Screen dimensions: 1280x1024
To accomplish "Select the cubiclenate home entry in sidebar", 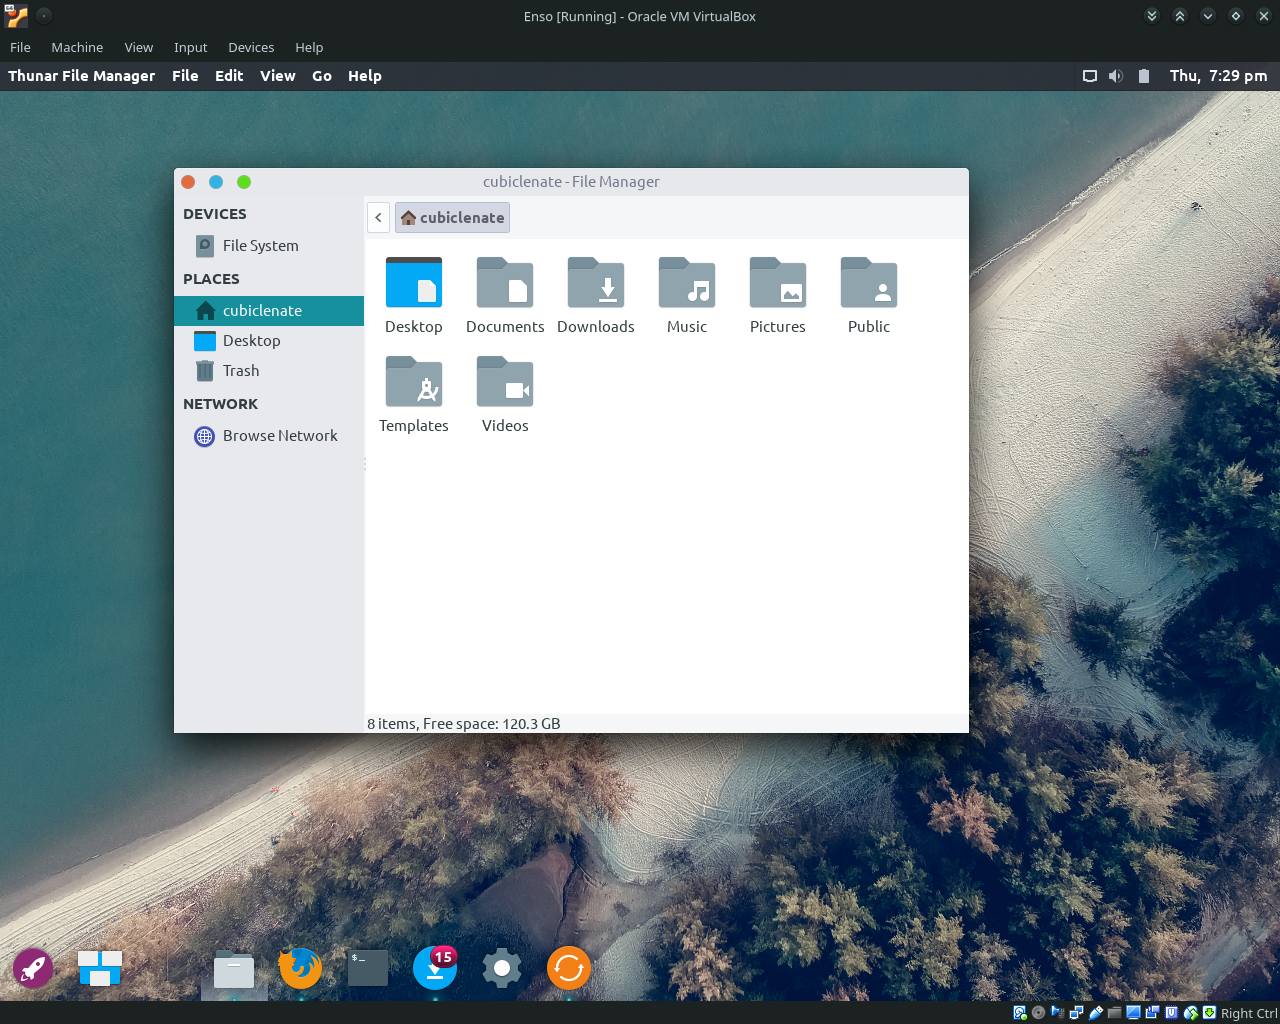I will tap(260, 310).
